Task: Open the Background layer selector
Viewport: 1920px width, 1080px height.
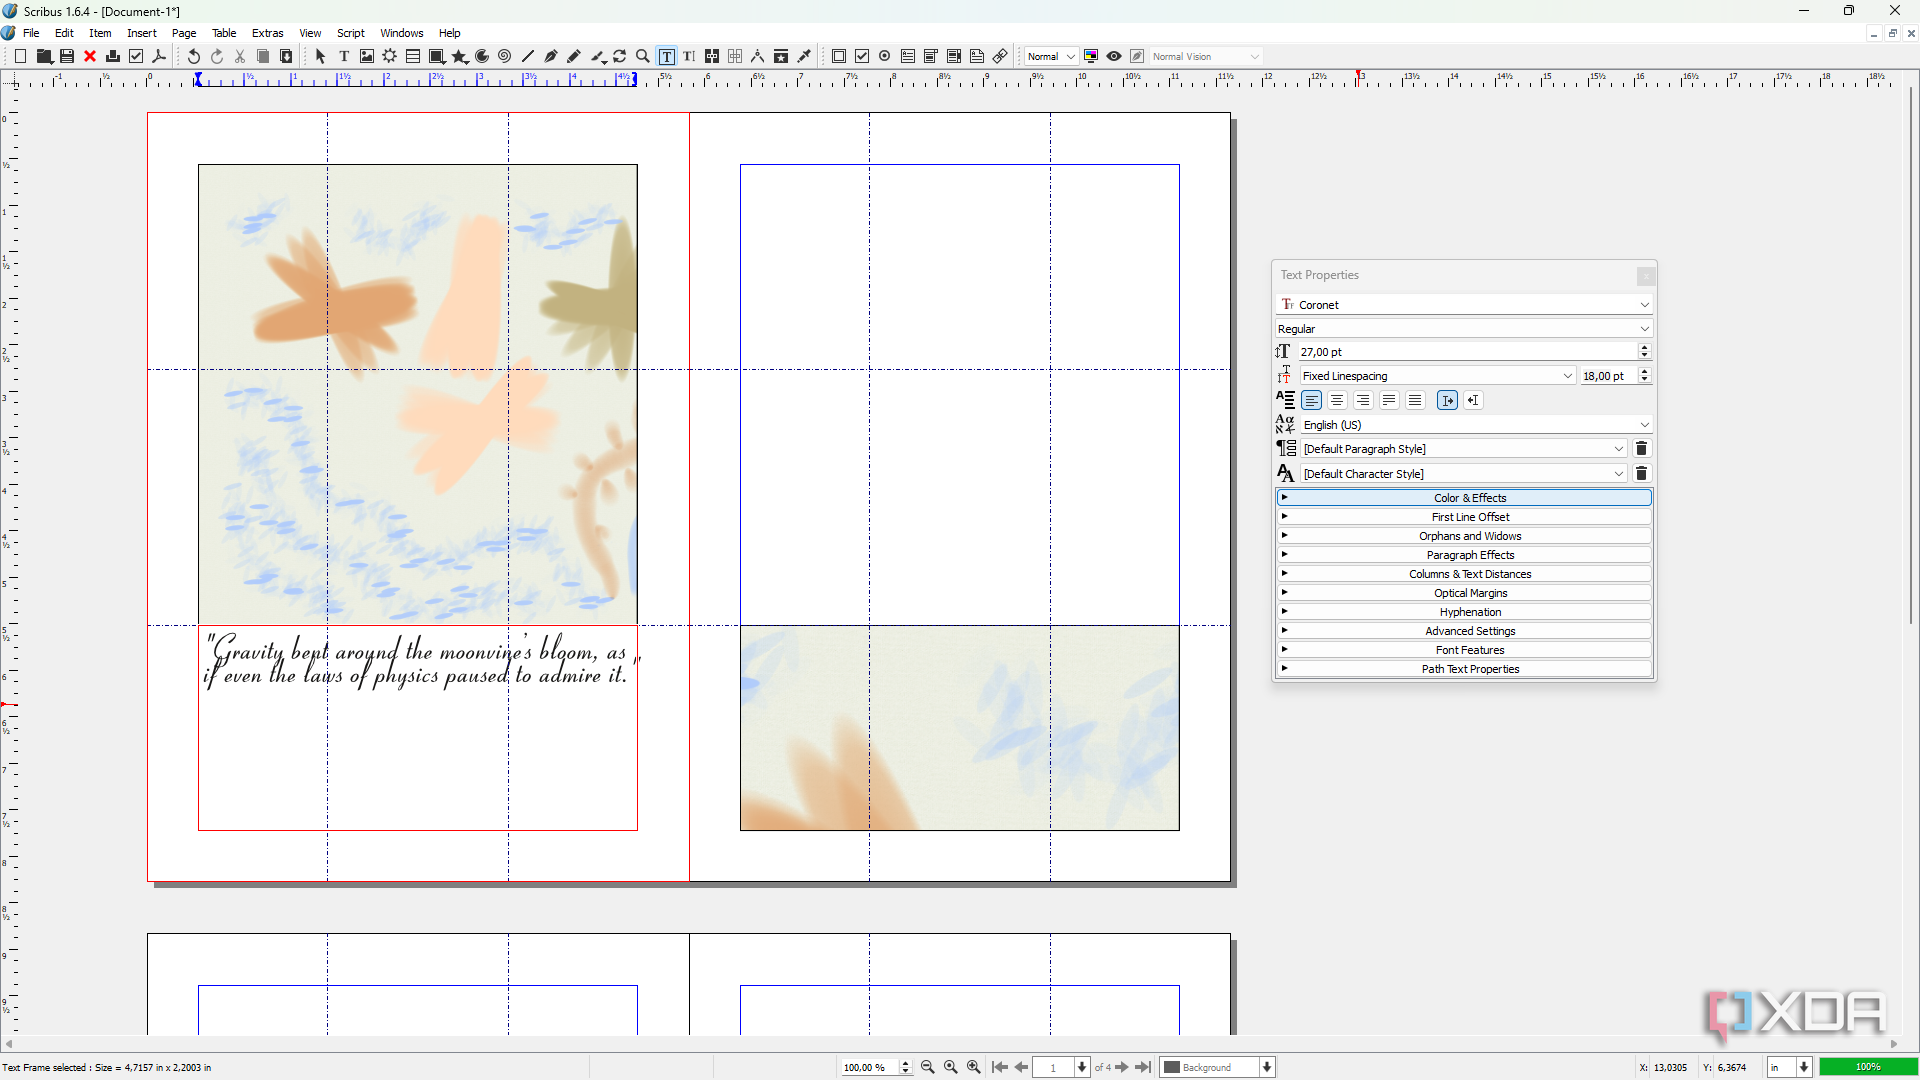Action: 1218,1068
